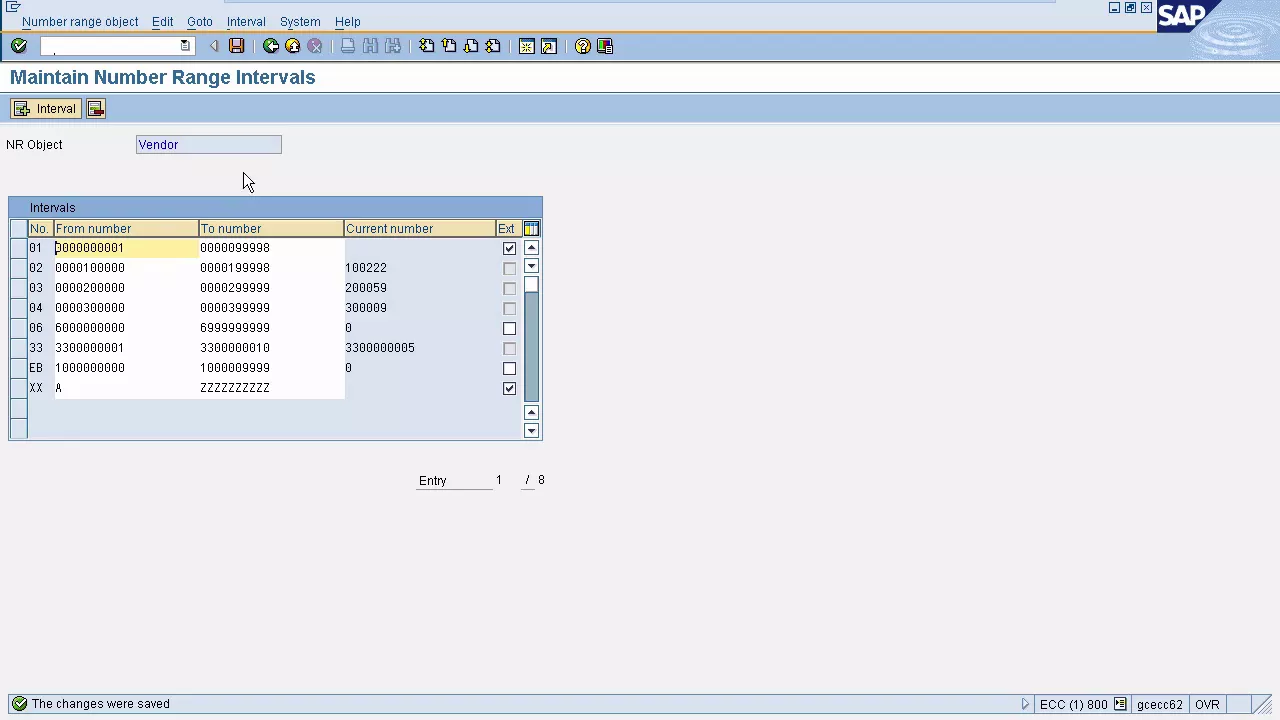1280x720 pixels.
Task: Click the To number column header
Action: [271, 229]
